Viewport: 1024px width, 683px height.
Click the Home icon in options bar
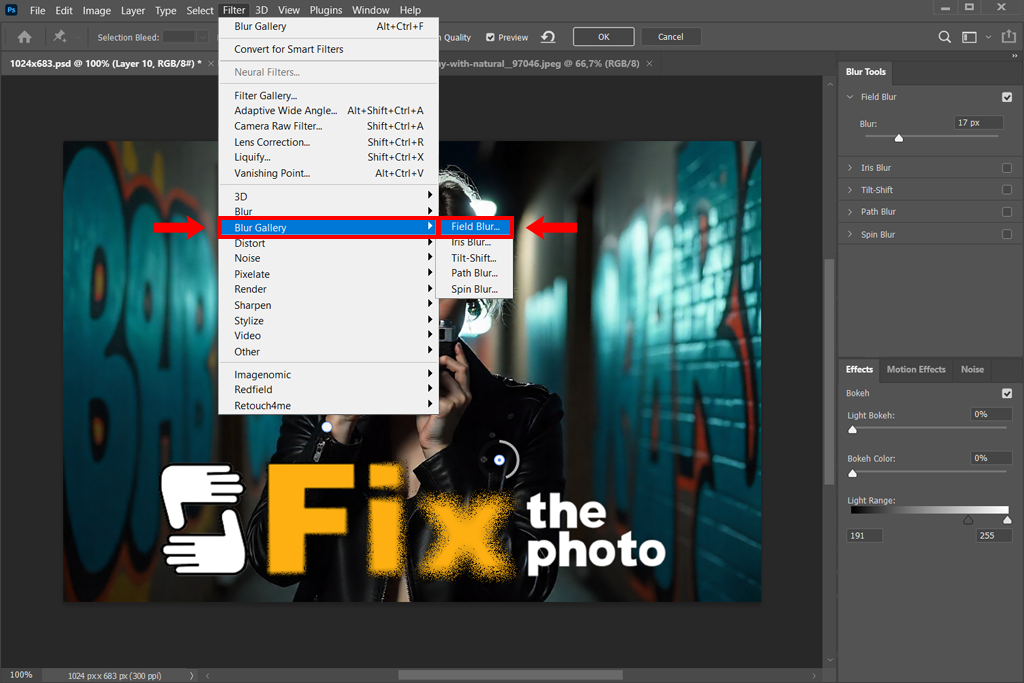point(24,37)
